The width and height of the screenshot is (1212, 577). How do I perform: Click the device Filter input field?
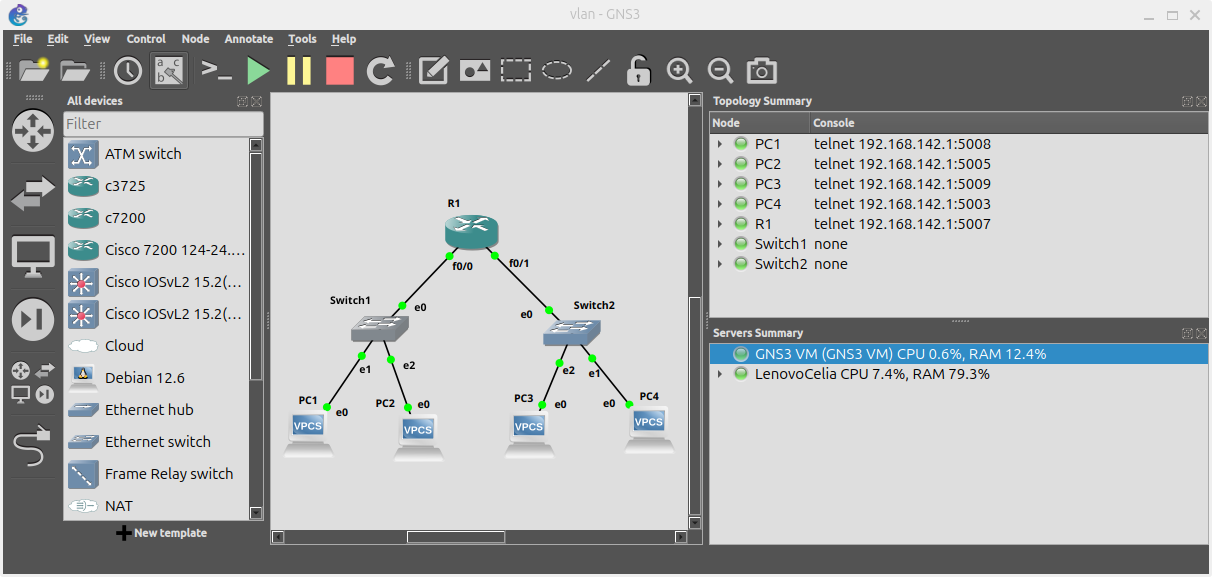tap(163, 124)
